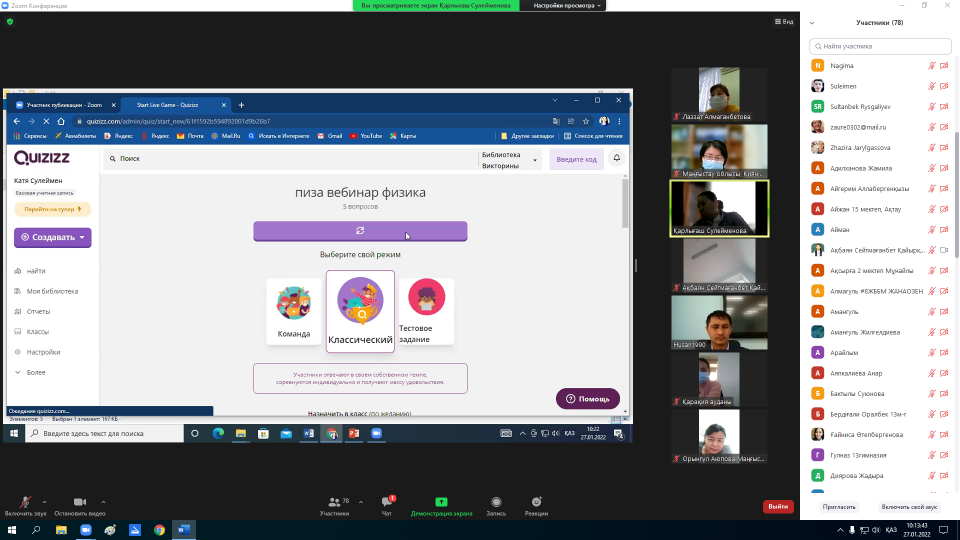The width and height of the screenshot is (960, 540).
Task: Invite participants button
Action: coord(839,507)
